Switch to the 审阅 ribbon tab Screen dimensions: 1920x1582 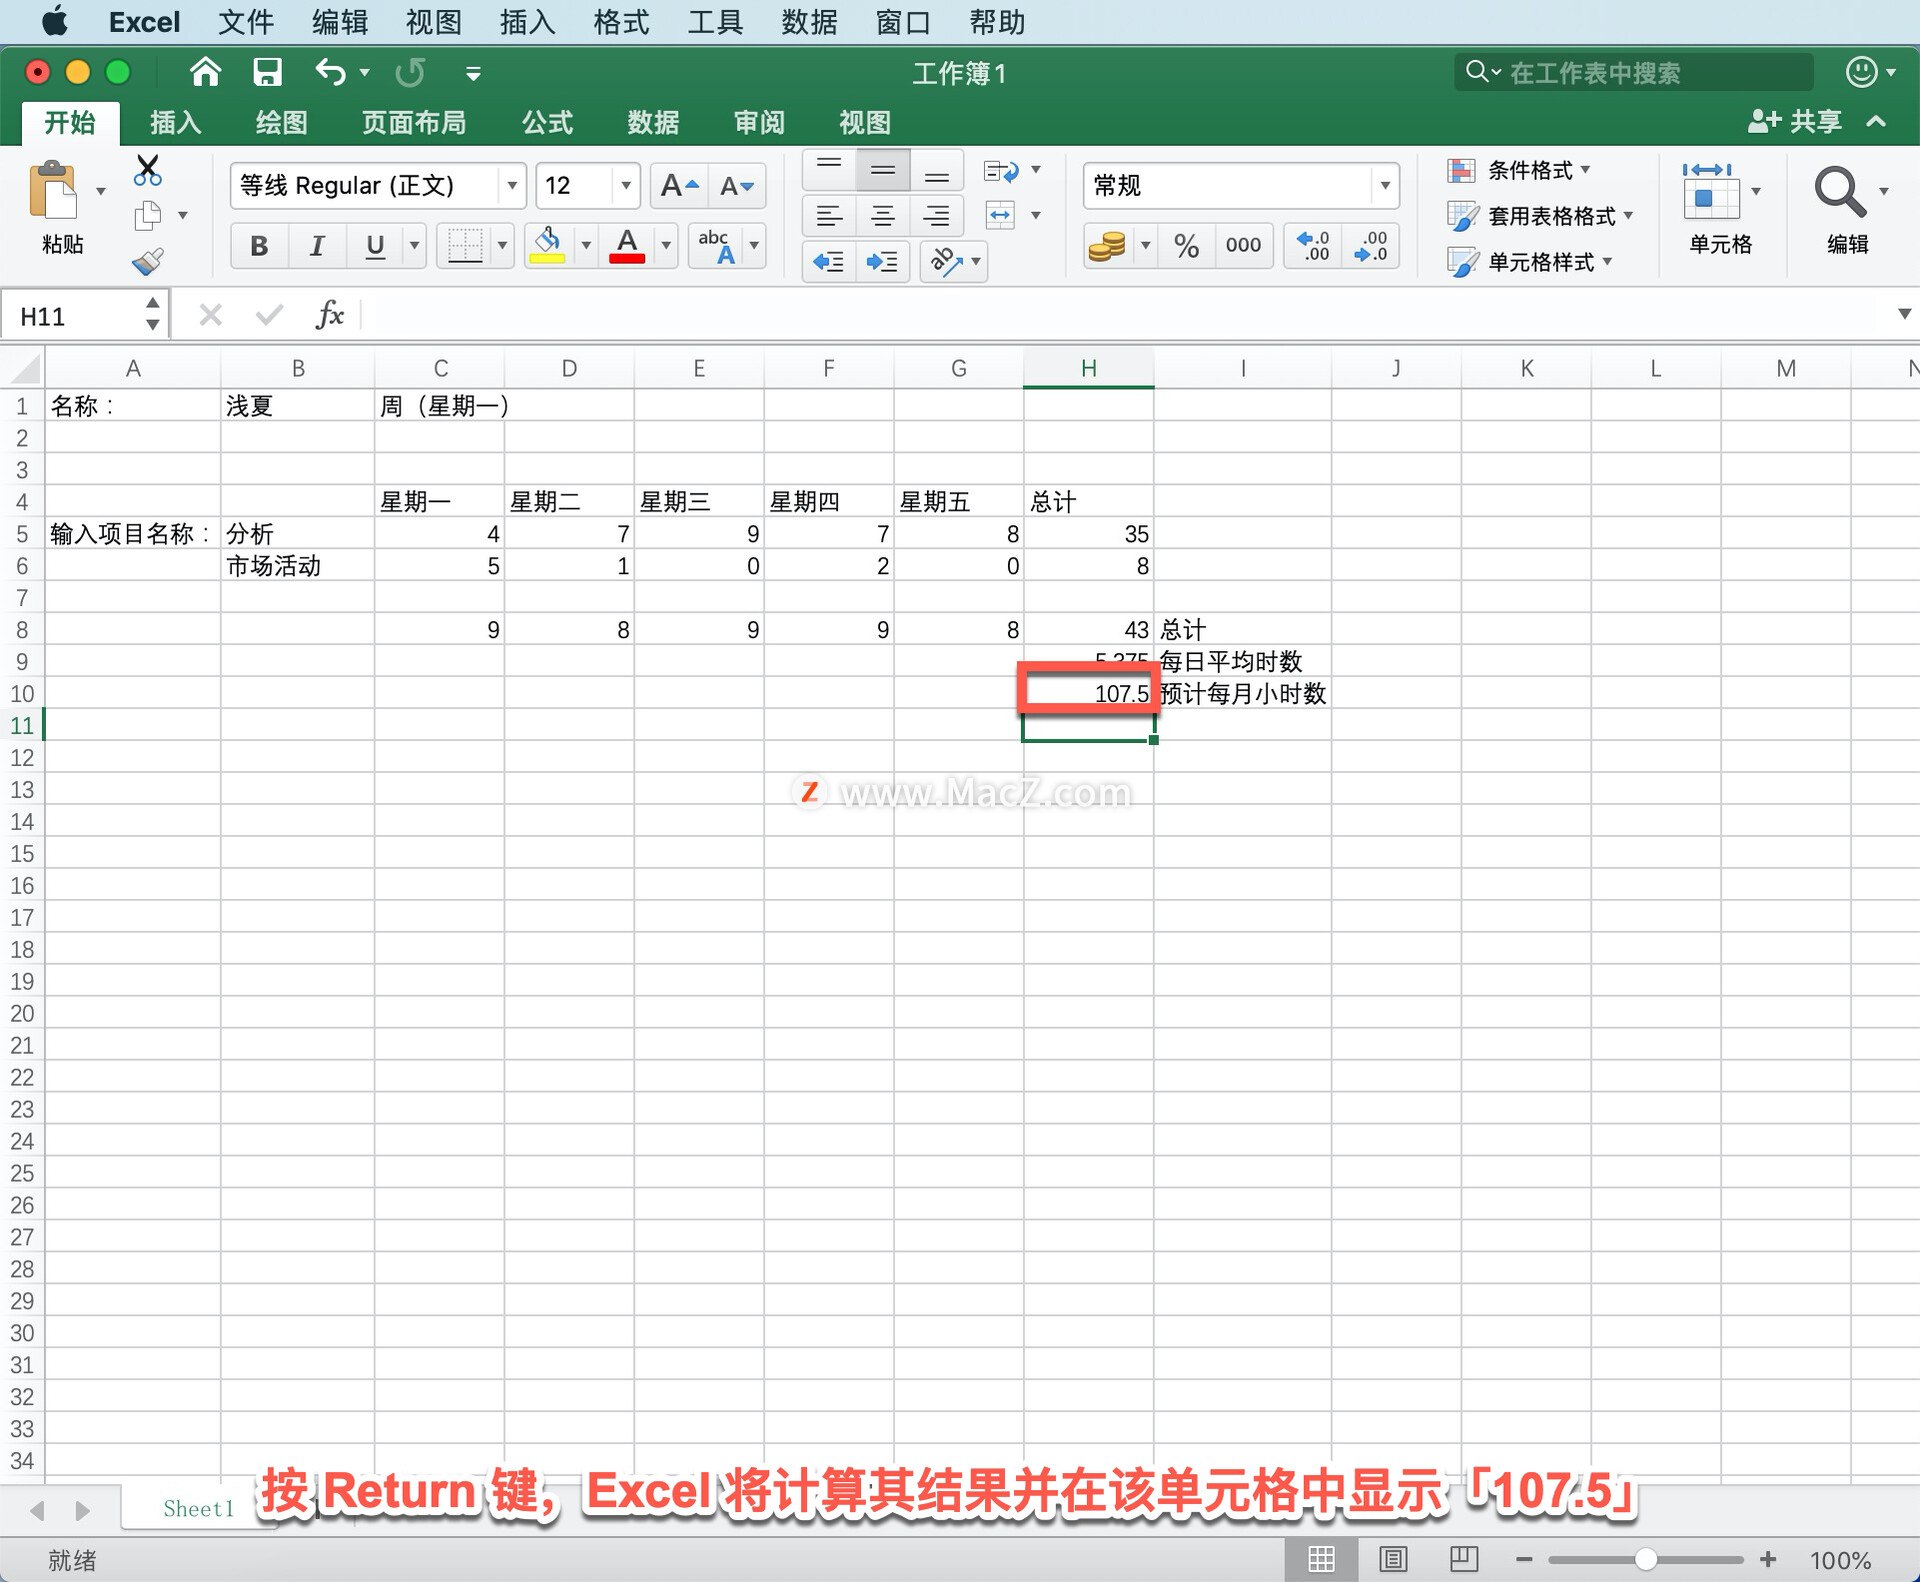tap(759, 123)
